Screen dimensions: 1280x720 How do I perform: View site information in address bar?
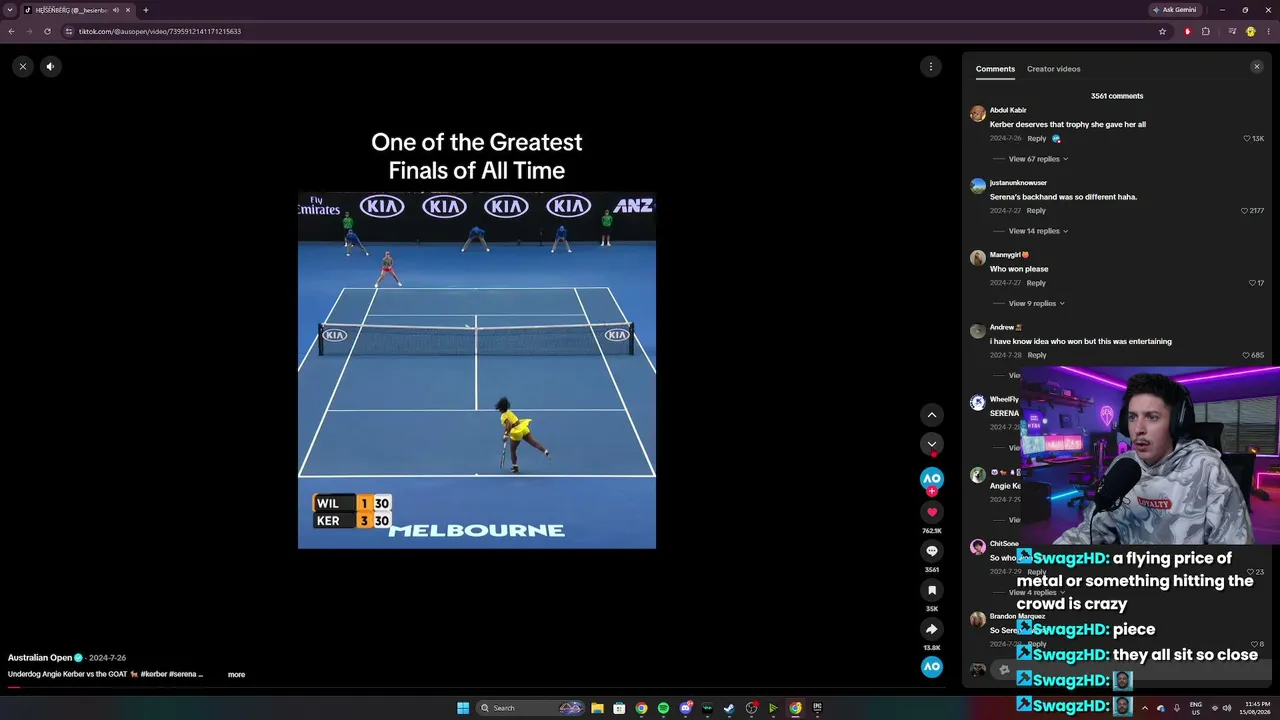click(69, 31)
